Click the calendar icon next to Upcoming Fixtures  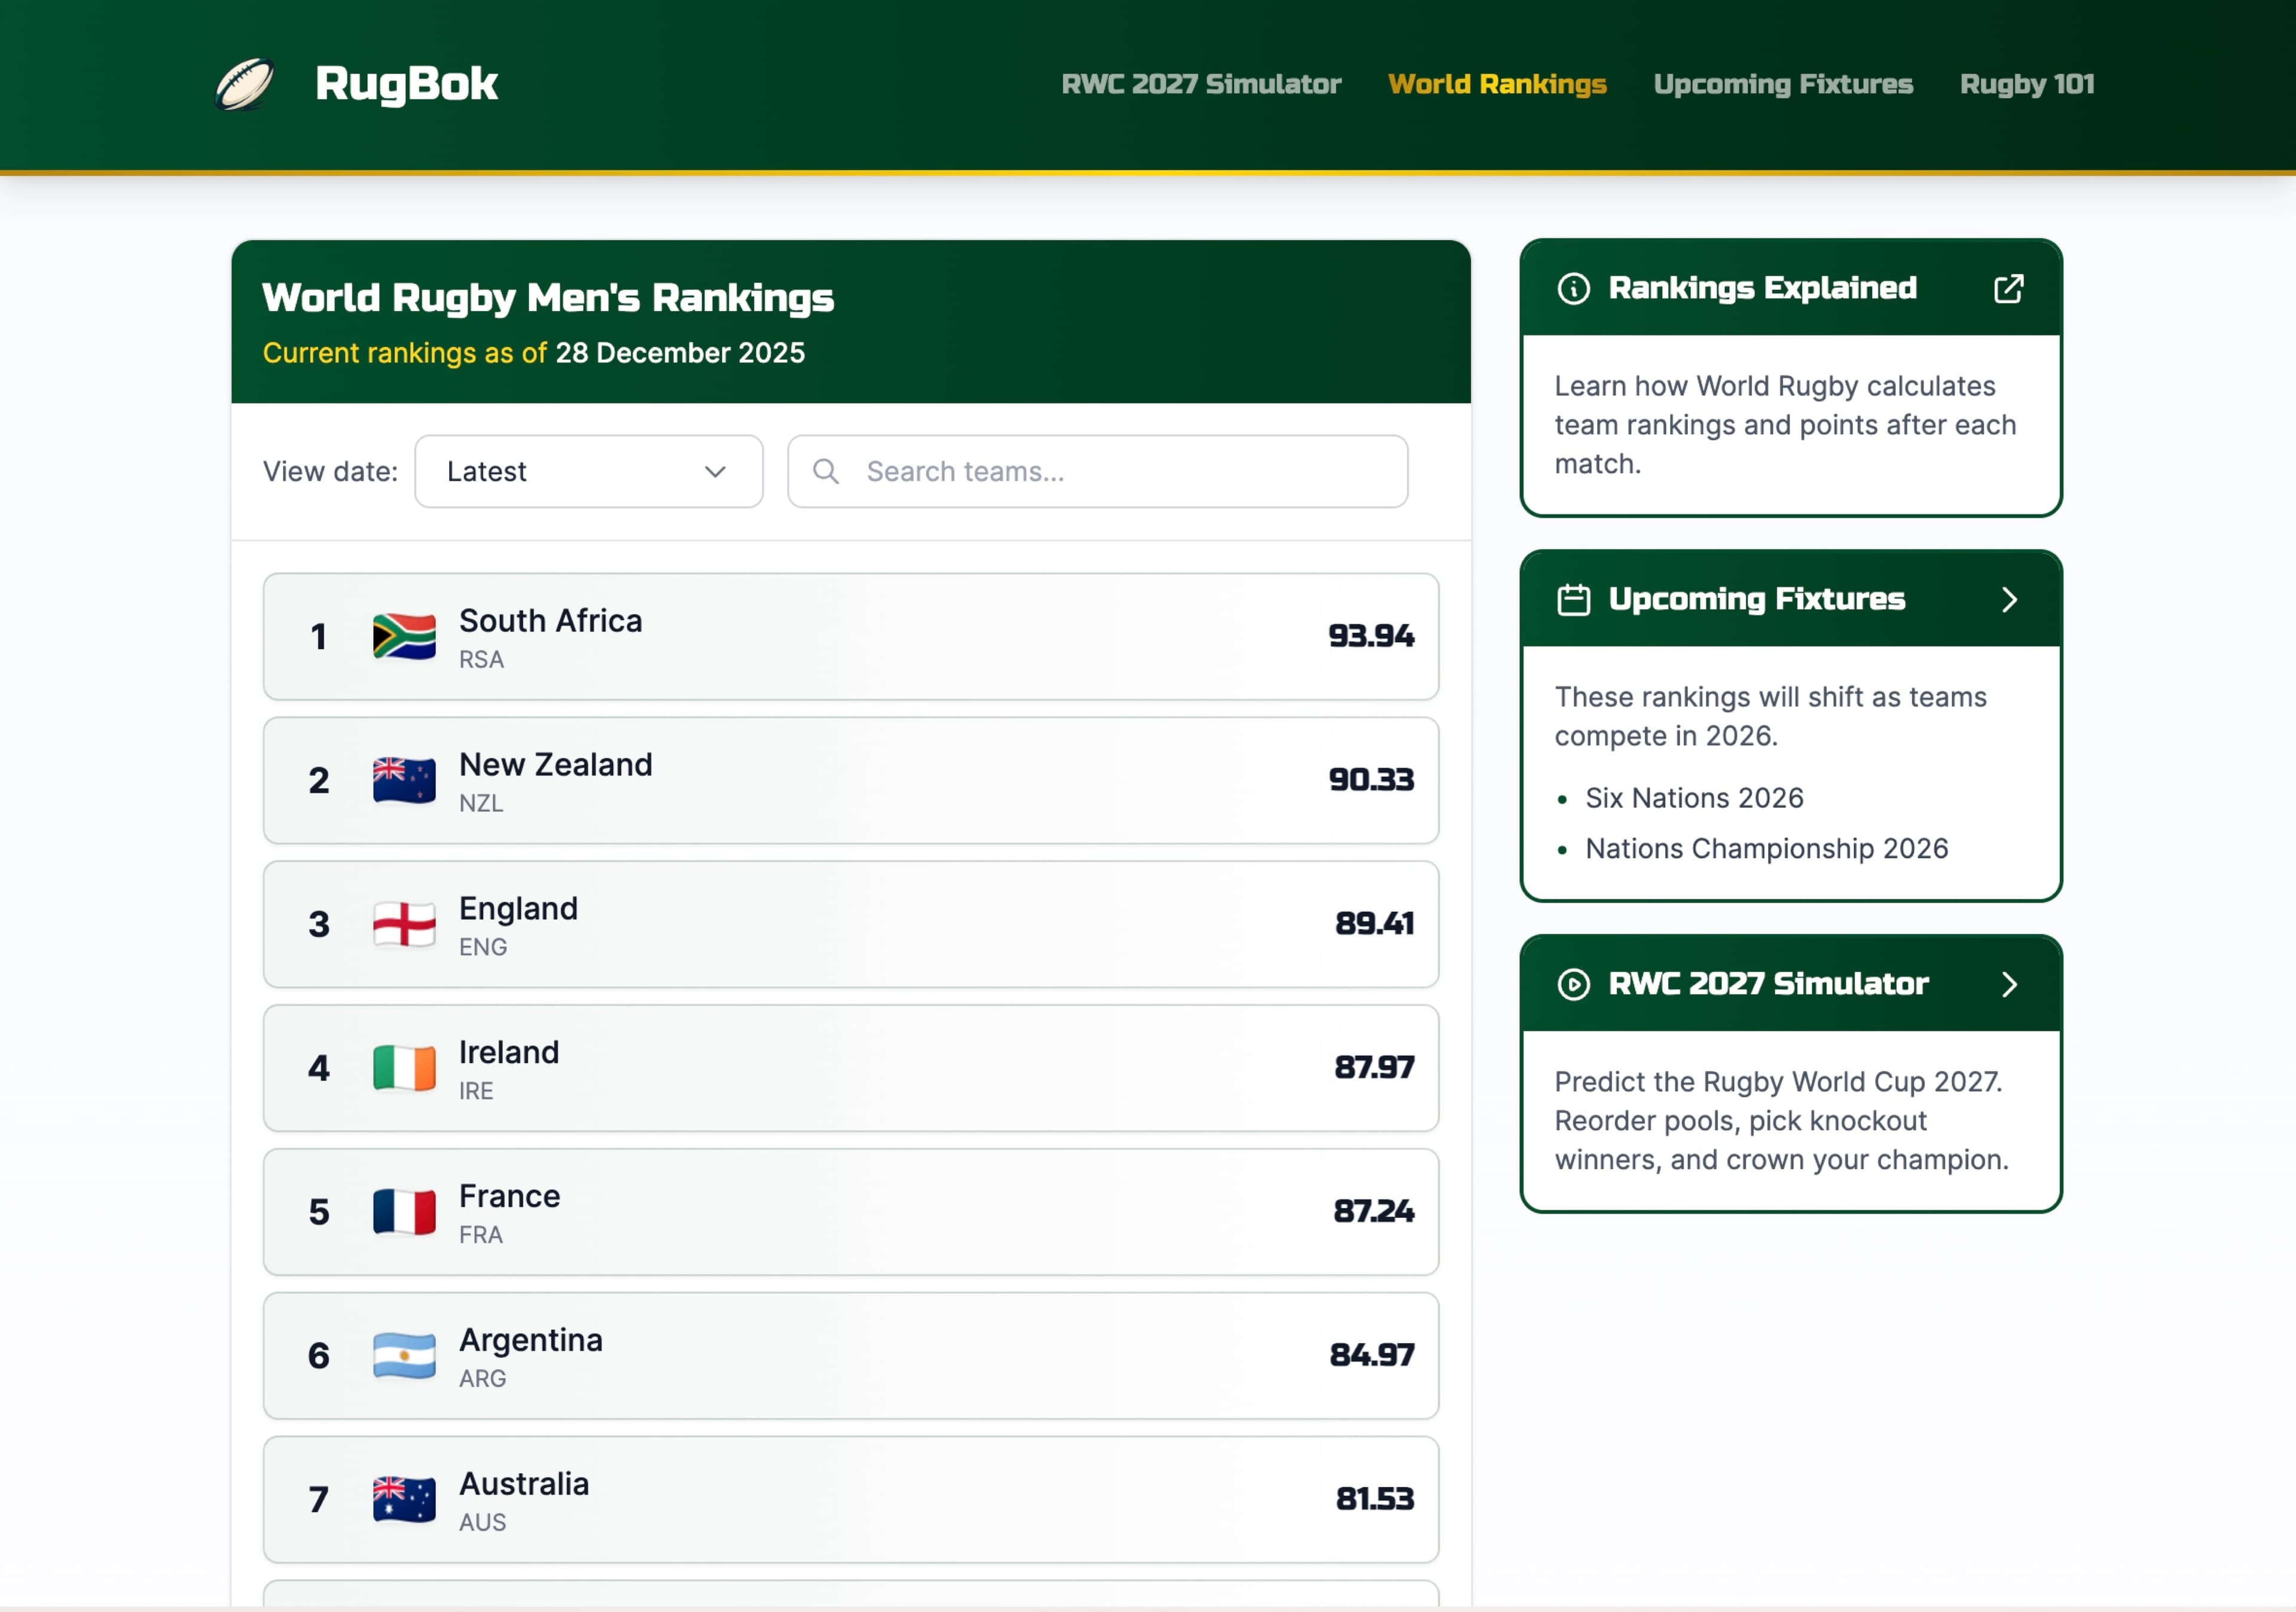point(1573,599)
